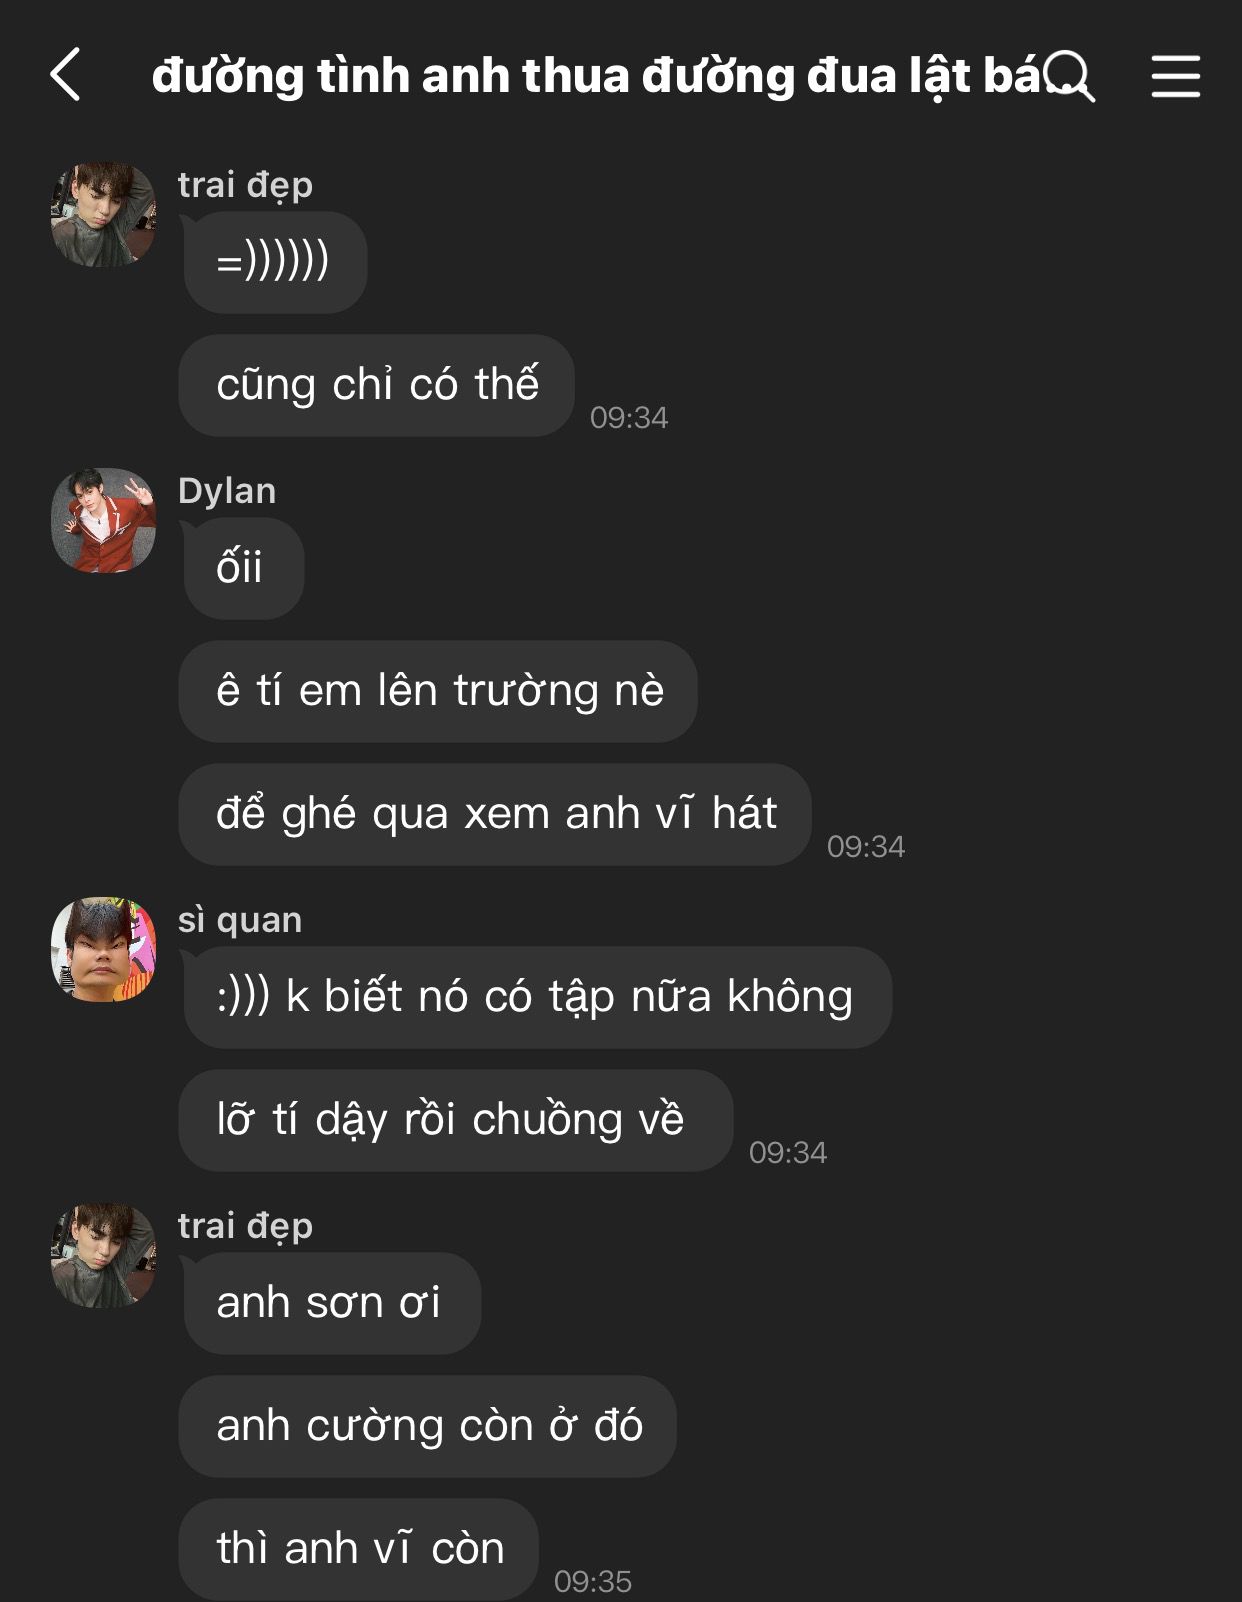Tap trai đẹp's avatar at the top
Screen dimensions: 1242x1602
[x=104, y=214]
